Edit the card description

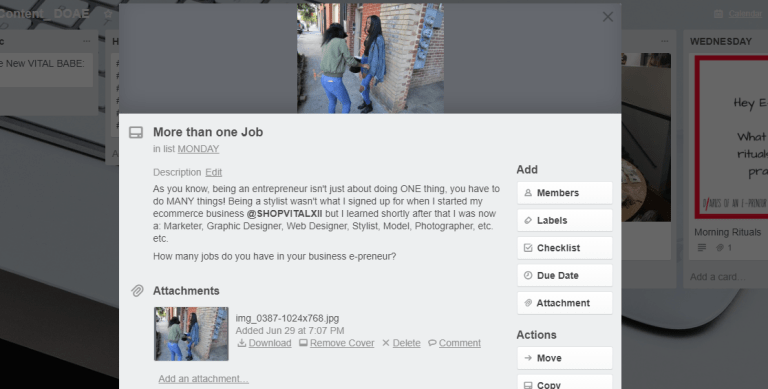pyautogui.click(x=214, y=172)
